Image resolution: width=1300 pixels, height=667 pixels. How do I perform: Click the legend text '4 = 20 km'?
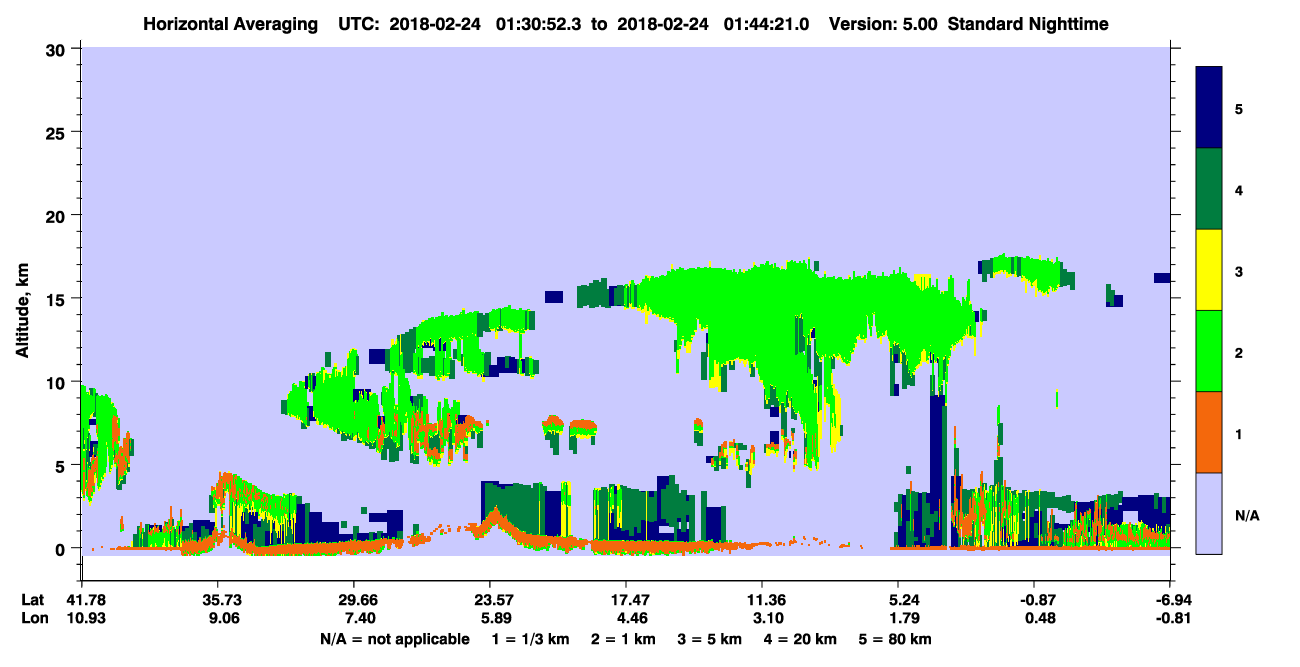coord(800,639)
